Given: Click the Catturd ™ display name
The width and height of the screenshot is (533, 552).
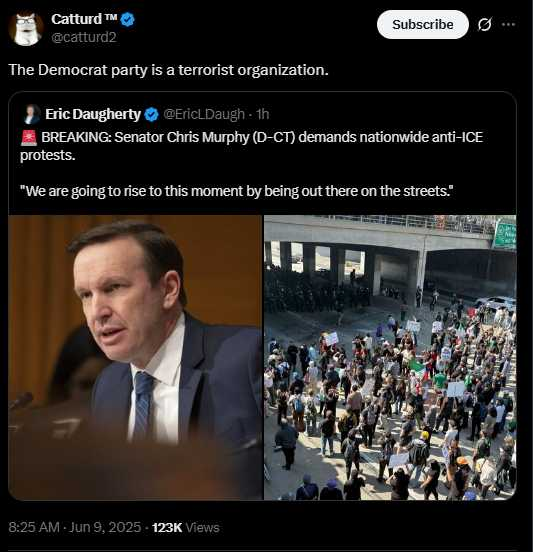Looking at the screenshot, I should click(84, 19).
